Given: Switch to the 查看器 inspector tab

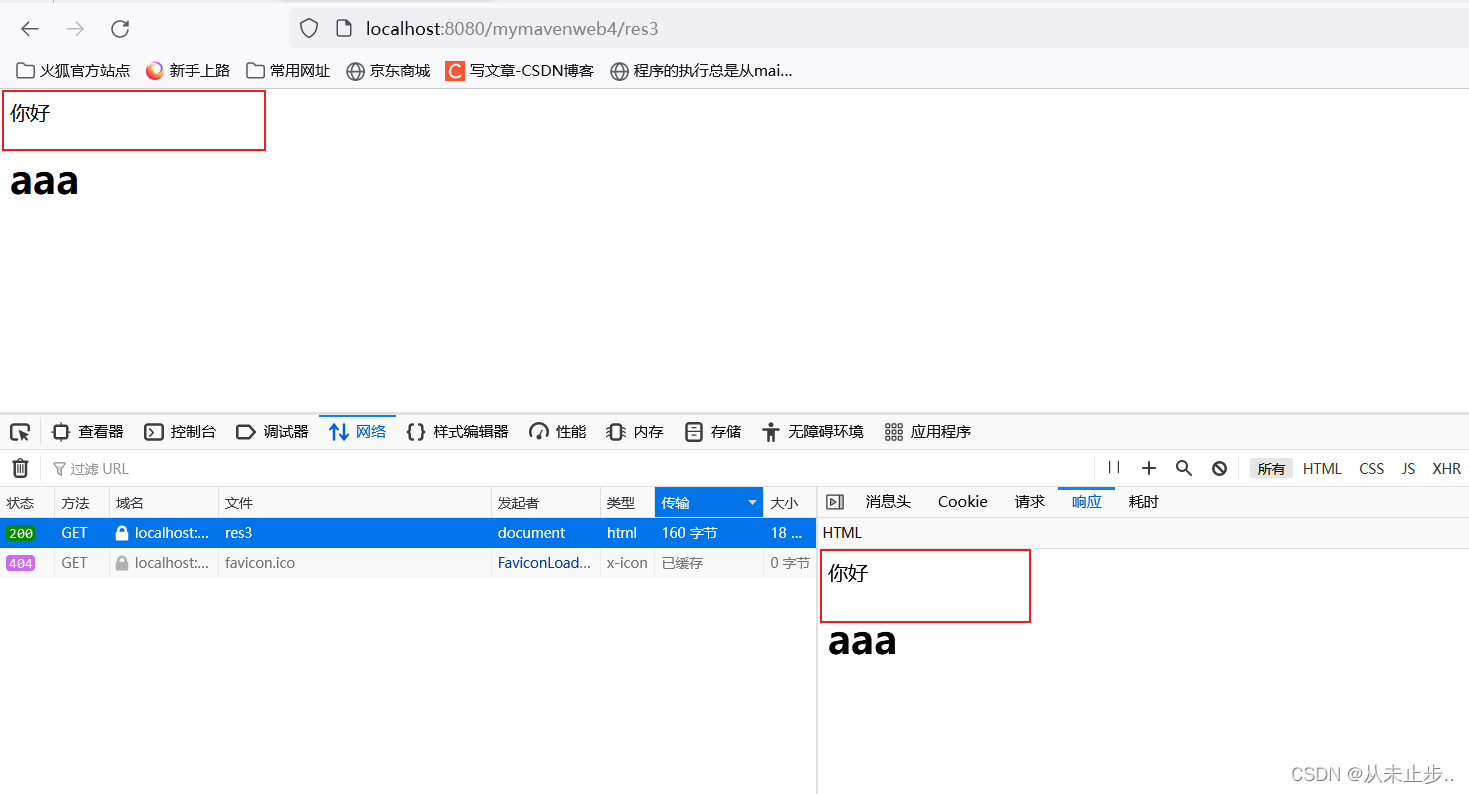Looking at the screenshot, I should 88,432.
